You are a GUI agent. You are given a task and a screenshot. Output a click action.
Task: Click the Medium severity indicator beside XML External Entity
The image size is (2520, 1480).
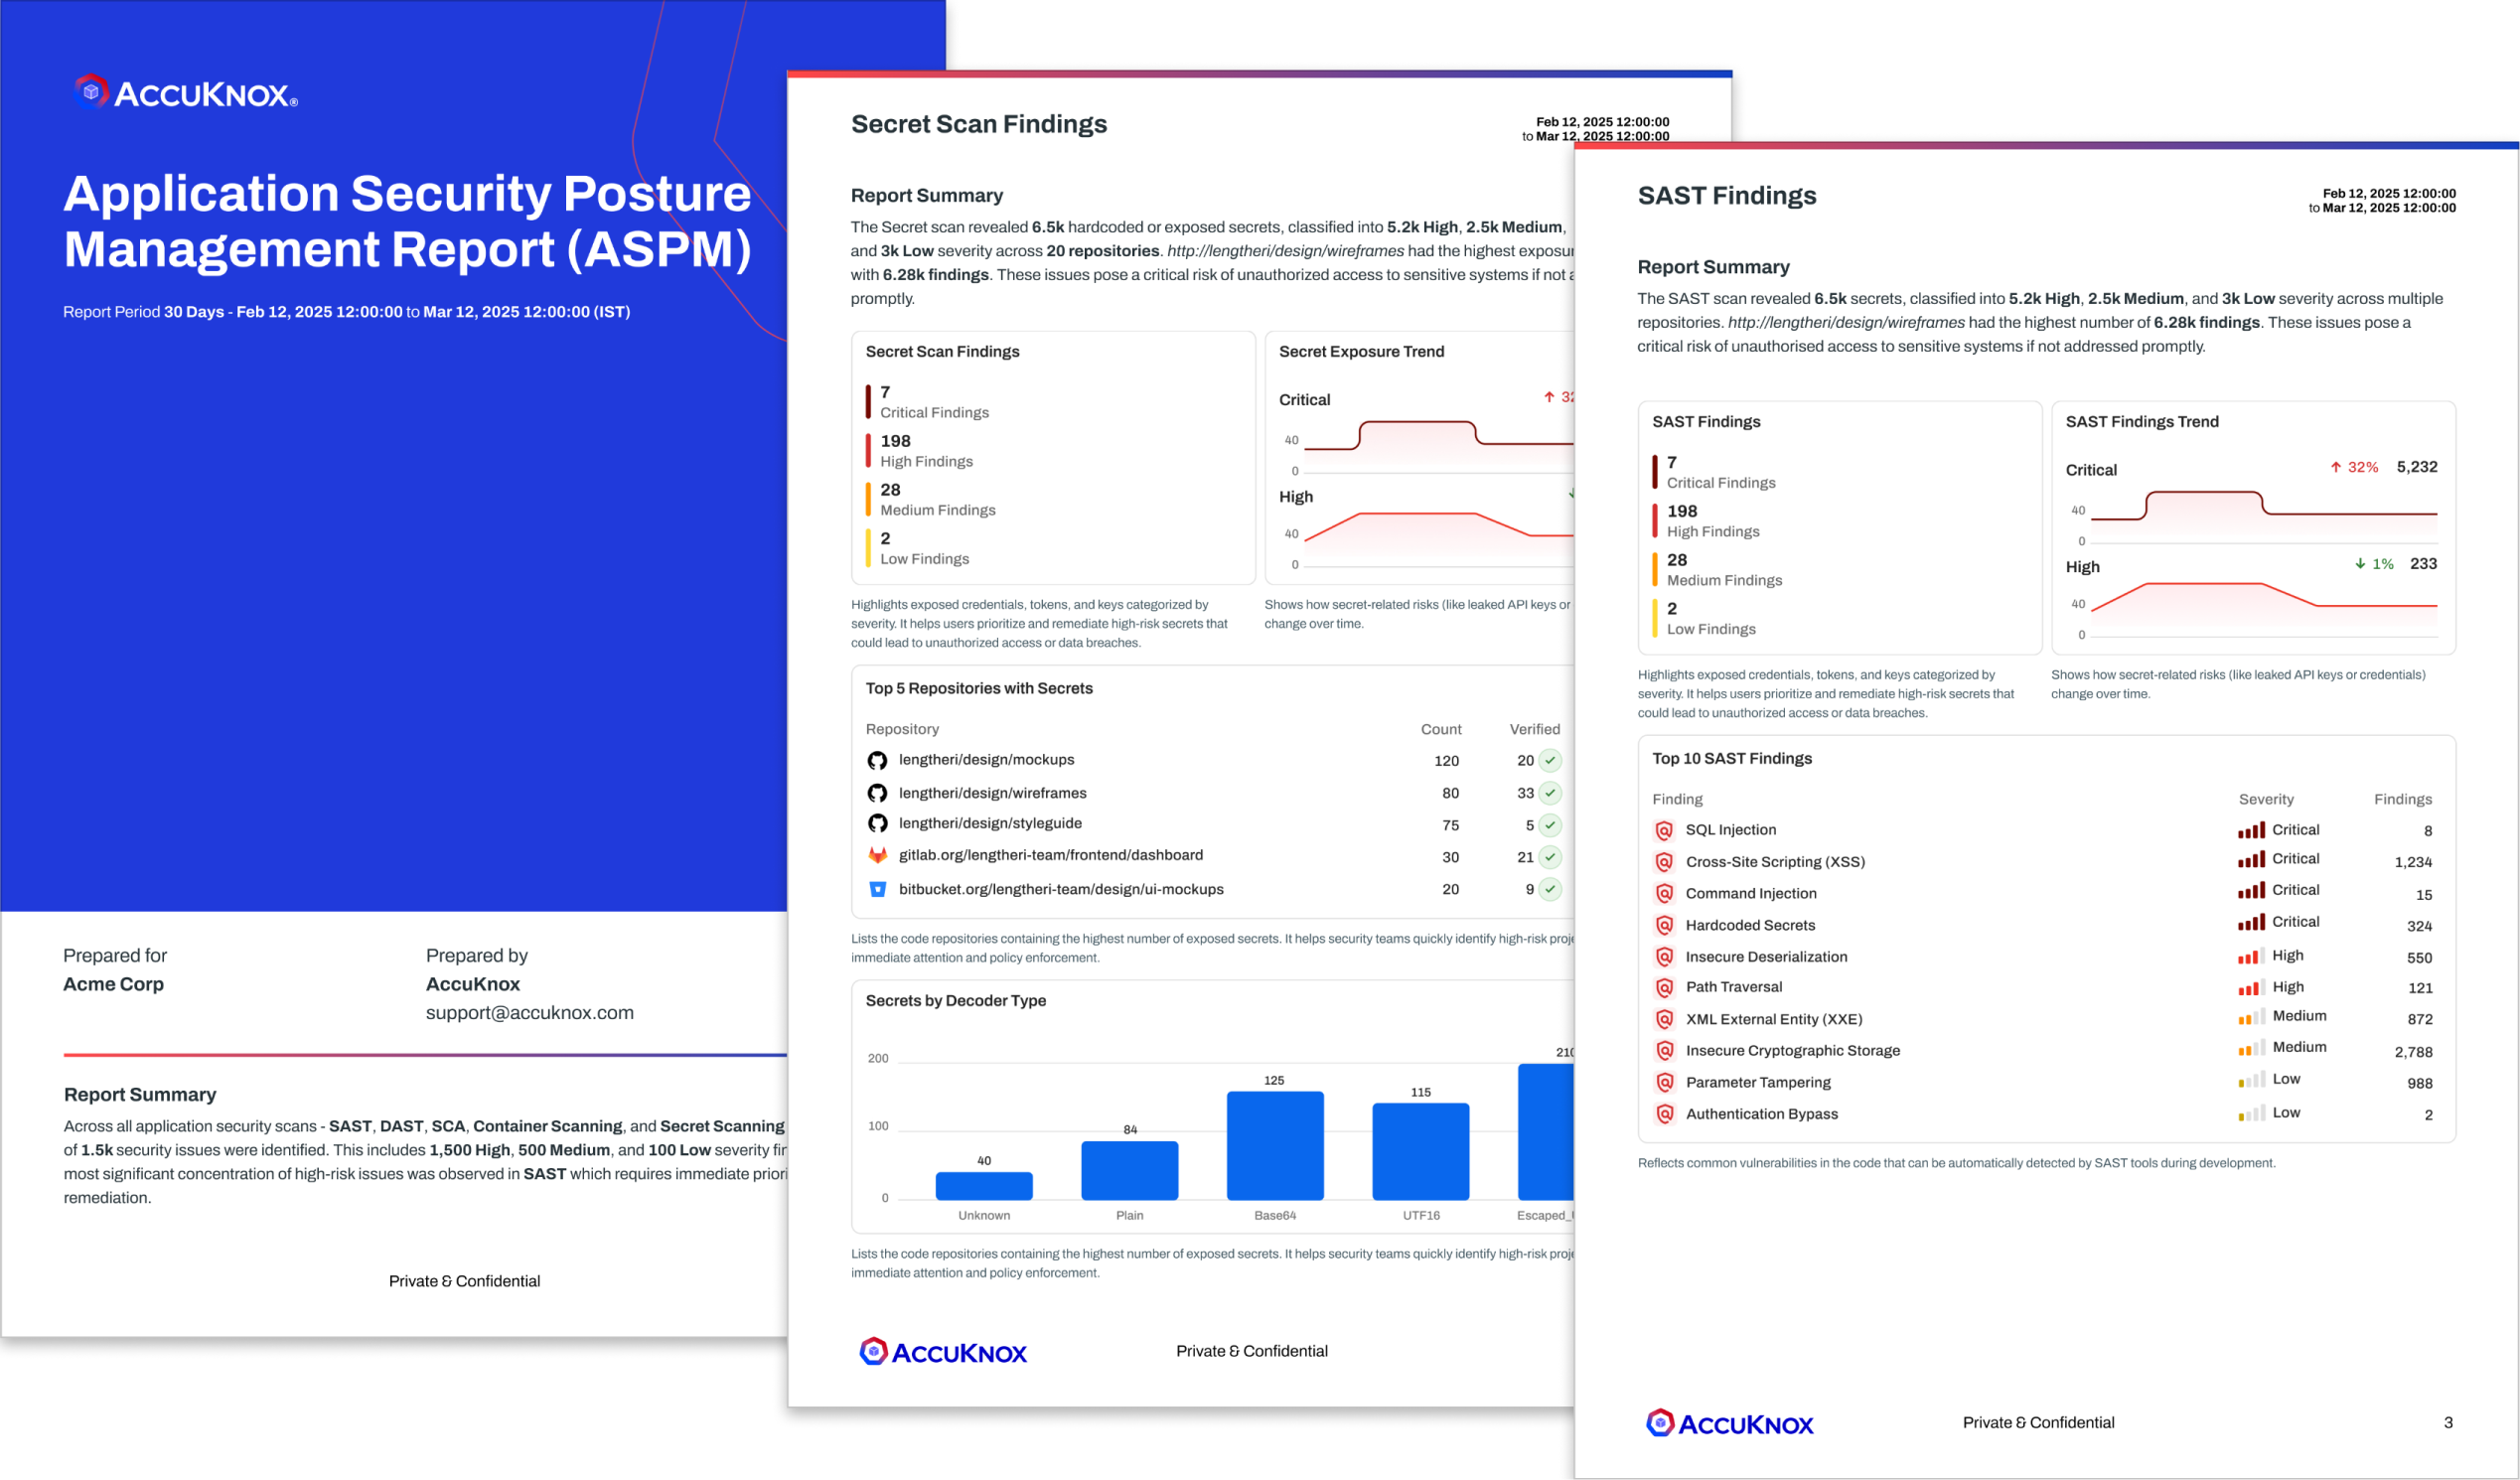pos(2251,1019)
